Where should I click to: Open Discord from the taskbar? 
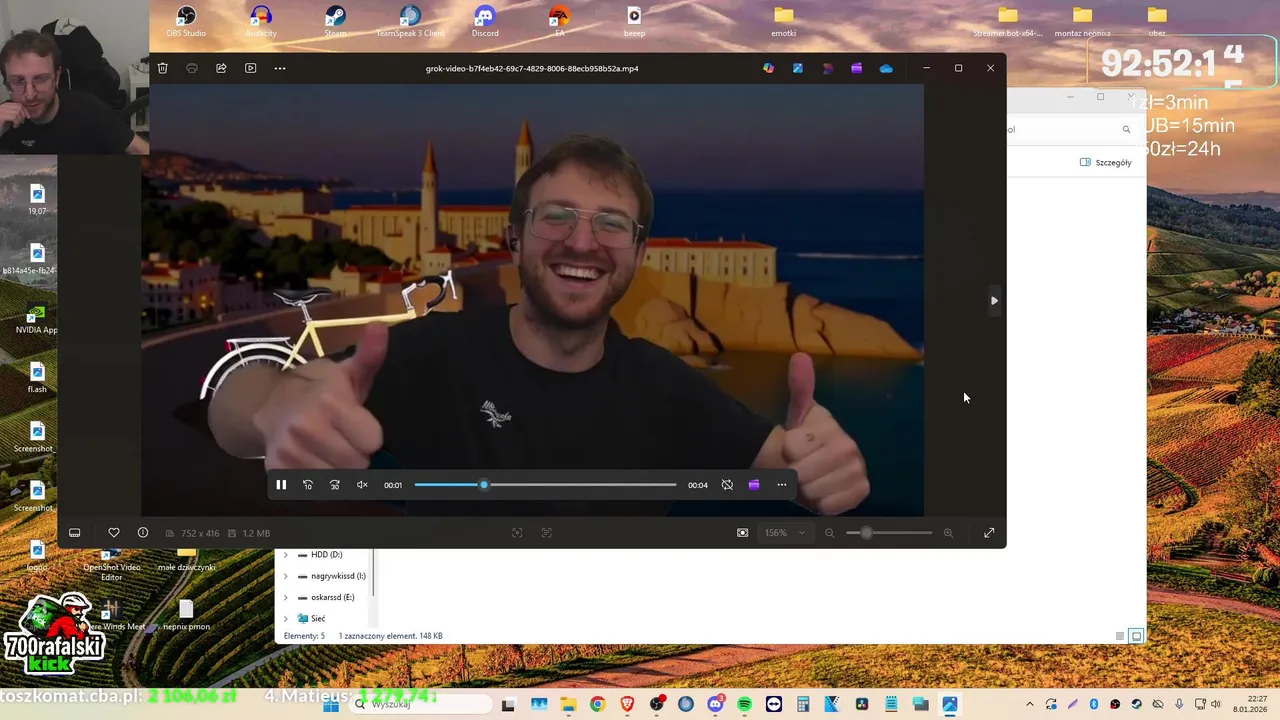715,704
